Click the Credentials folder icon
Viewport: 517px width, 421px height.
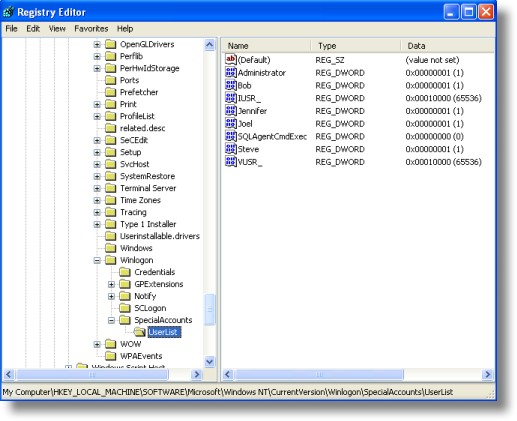tap(125, 272)
